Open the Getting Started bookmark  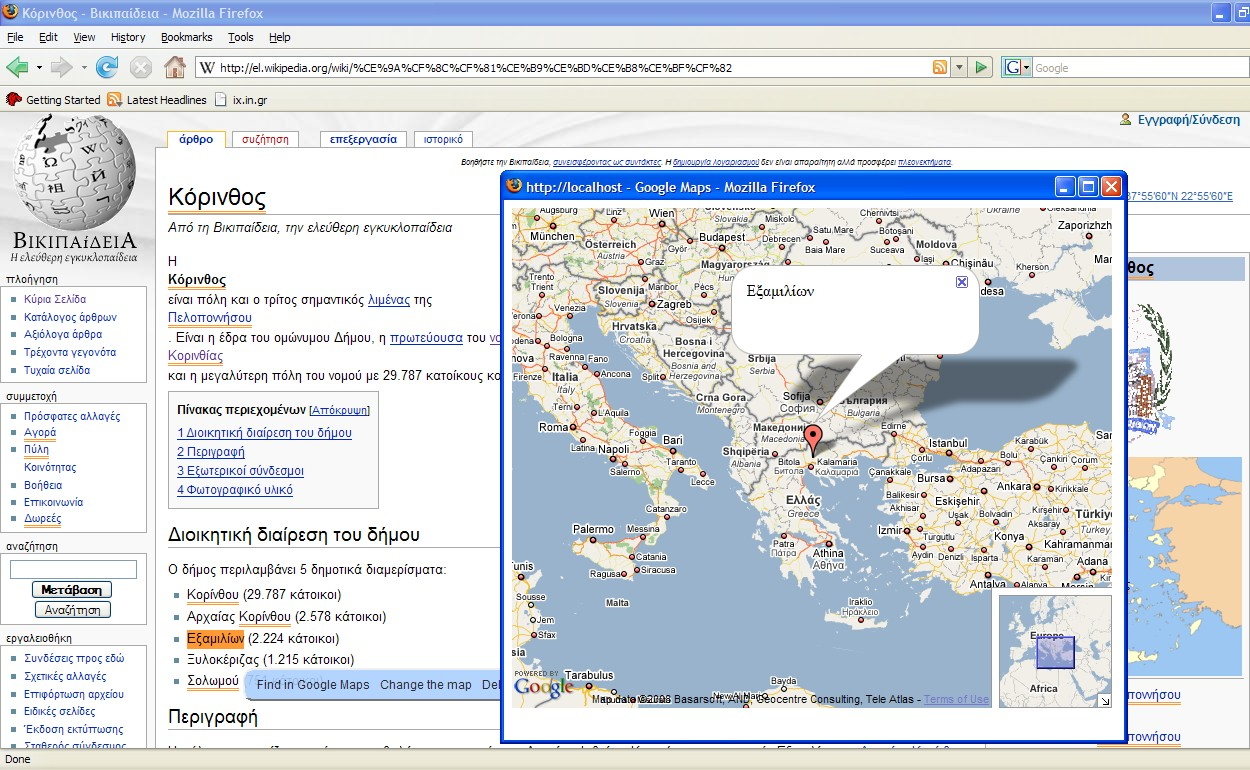[54, 100]
